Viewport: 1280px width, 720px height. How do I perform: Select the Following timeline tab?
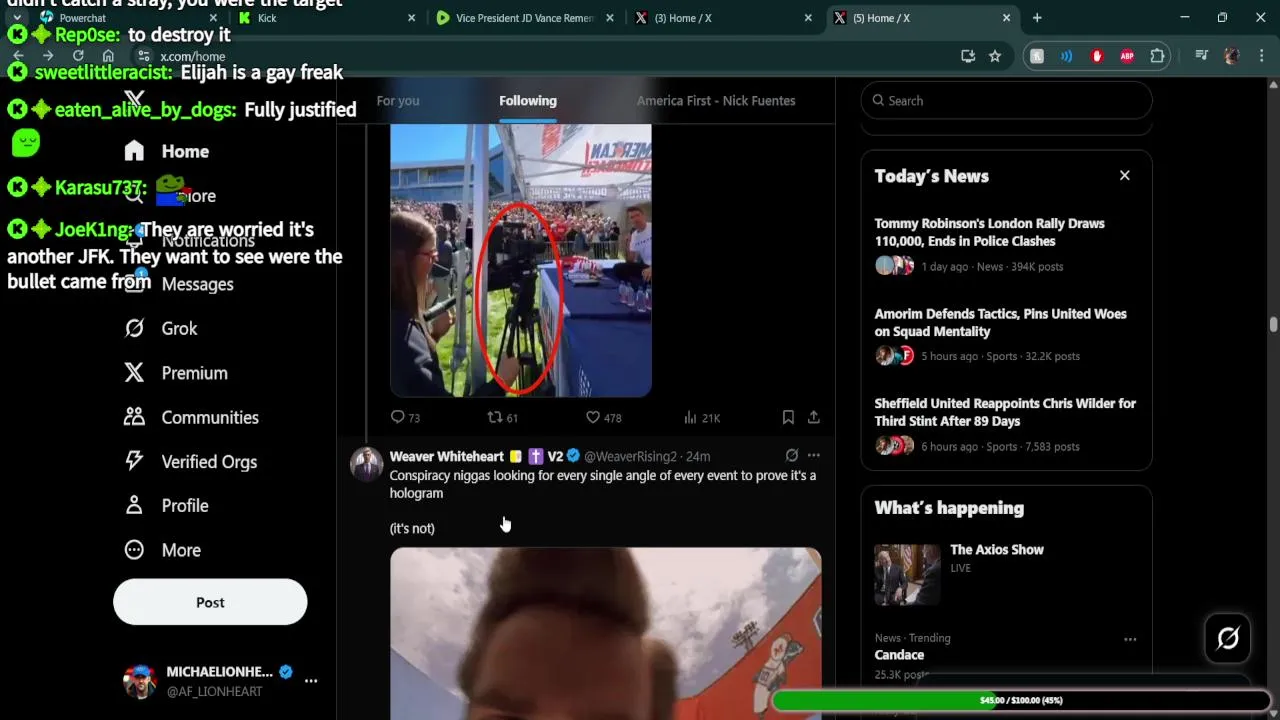coord(528,100)
